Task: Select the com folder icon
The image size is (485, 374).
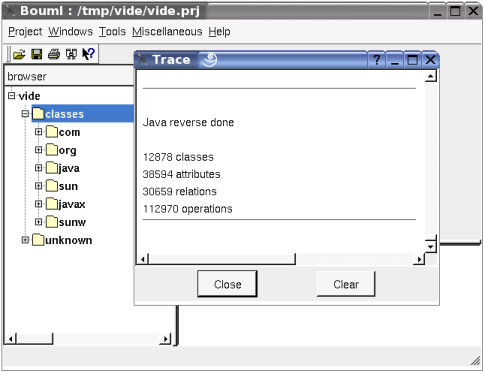Action: (52, 132)
